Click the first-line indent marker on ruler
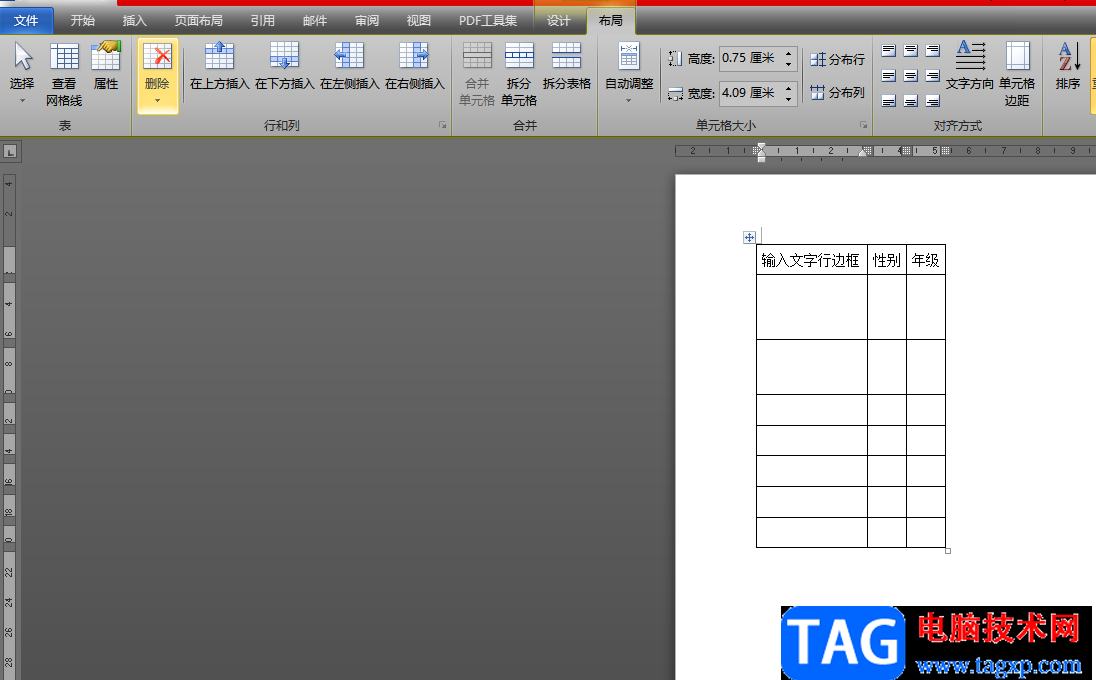This screenshot has width=1096, height=680. (761, 147)
